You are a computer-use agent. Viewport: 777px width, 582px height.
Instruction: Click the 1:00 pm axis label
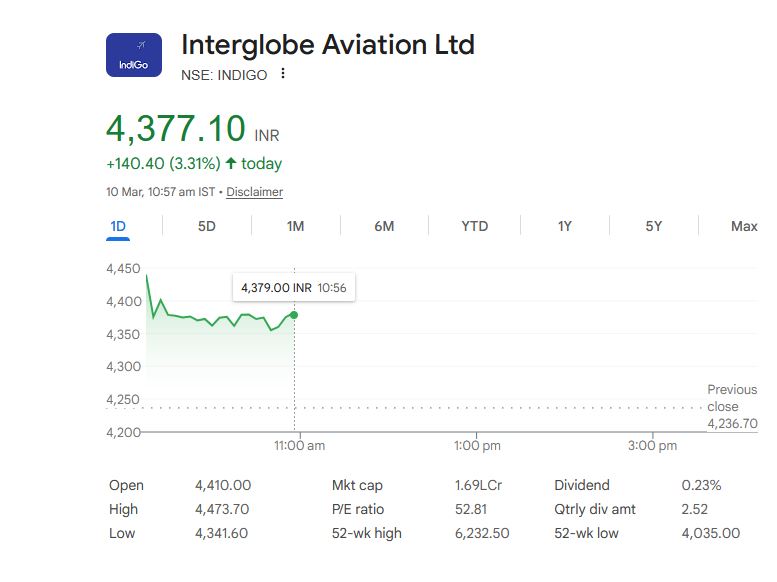click(477, 446)
